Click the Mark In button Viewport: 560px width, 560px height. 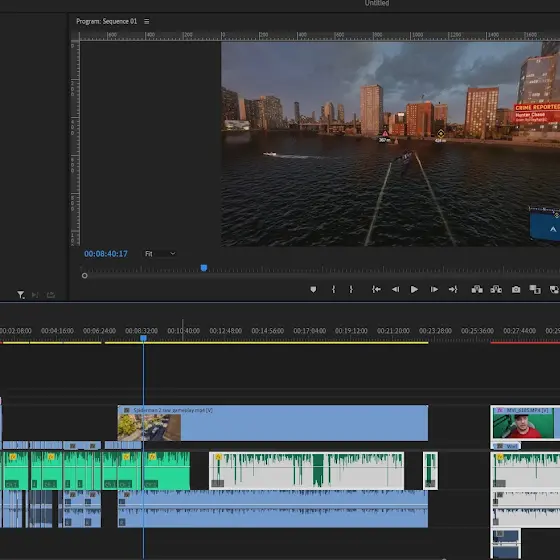[334, 289]
